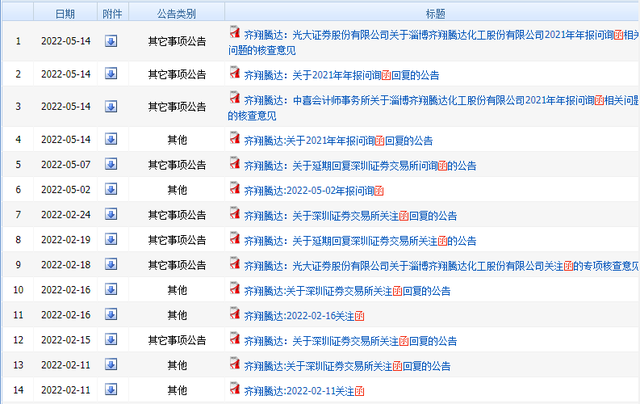Click PDF icon beside row 3 title
Viewport: 640px width, 404px height.
(x=234, y=97)
